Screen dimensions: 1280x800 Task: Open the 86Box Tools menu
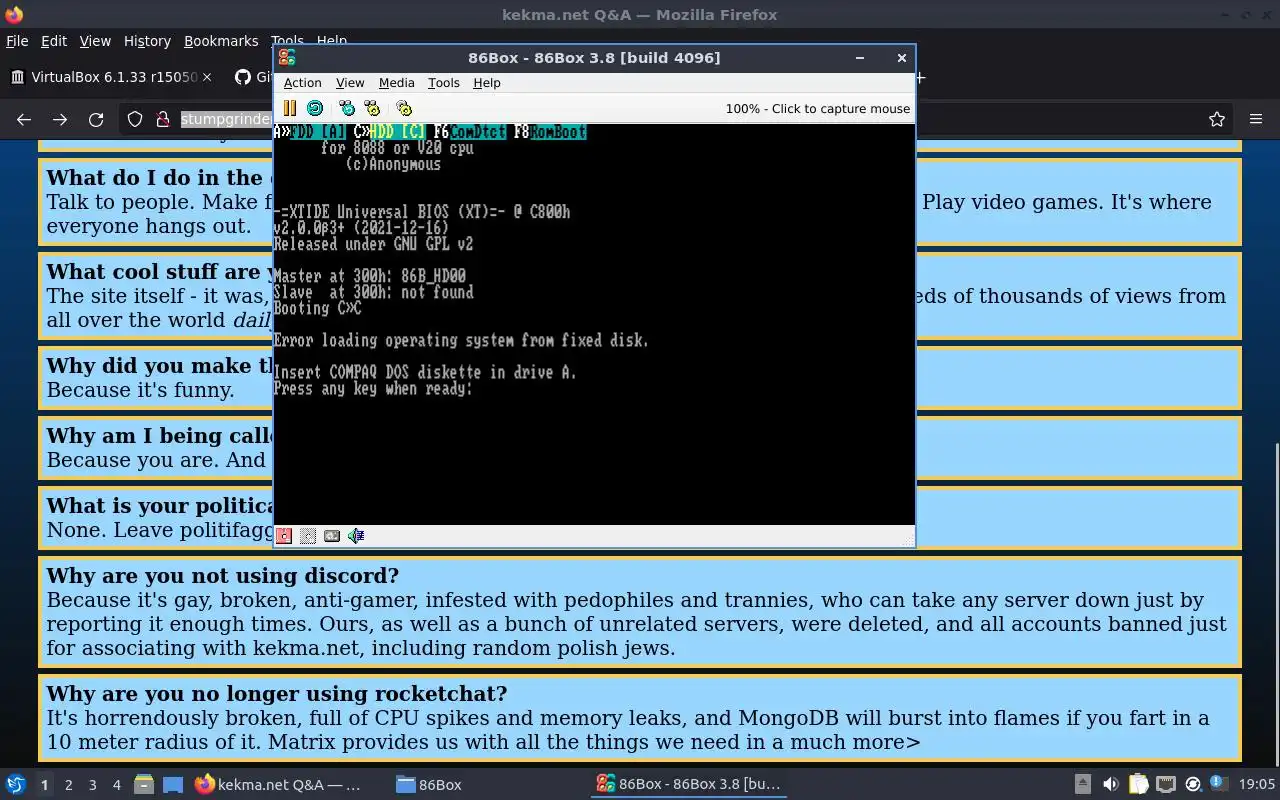pyautogui.click(x=444, y=83)
